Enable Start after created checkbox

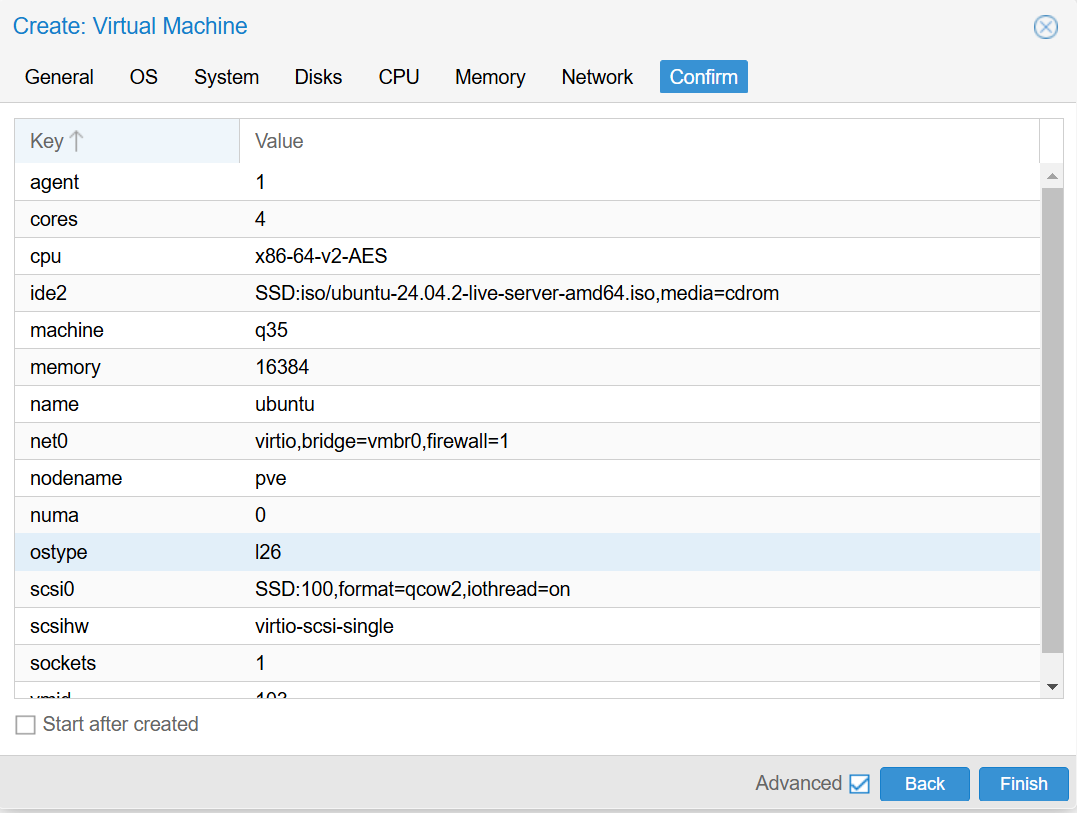pyautogui.click(x=26, y=725)
